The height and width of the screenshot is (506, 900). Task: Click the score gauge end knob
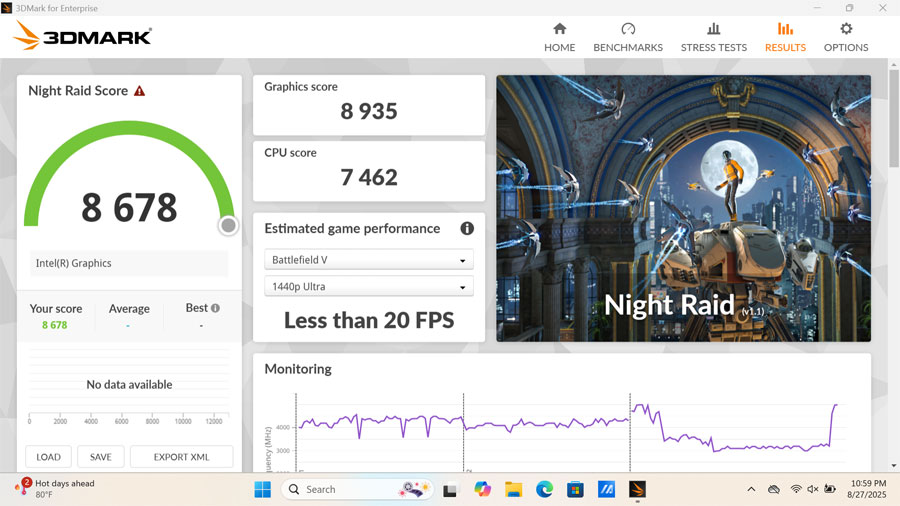(x=228, y=226)
